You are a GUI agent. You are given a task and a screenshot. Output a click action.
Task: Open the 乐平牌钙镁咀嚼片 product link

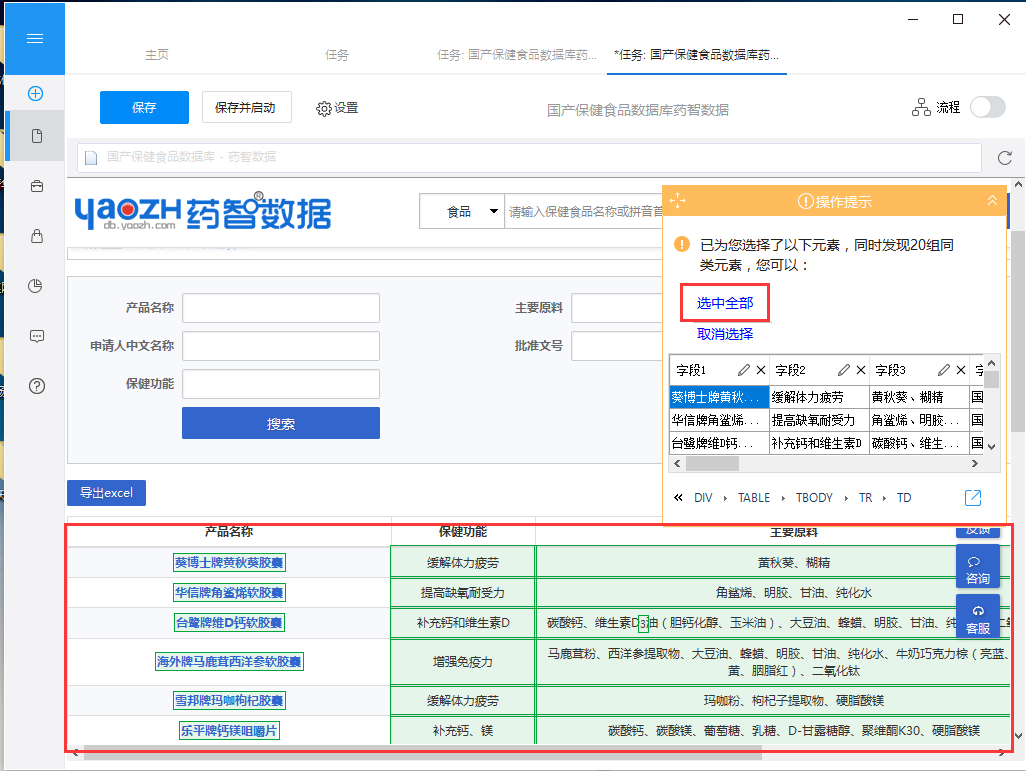(x=229, y=730)
